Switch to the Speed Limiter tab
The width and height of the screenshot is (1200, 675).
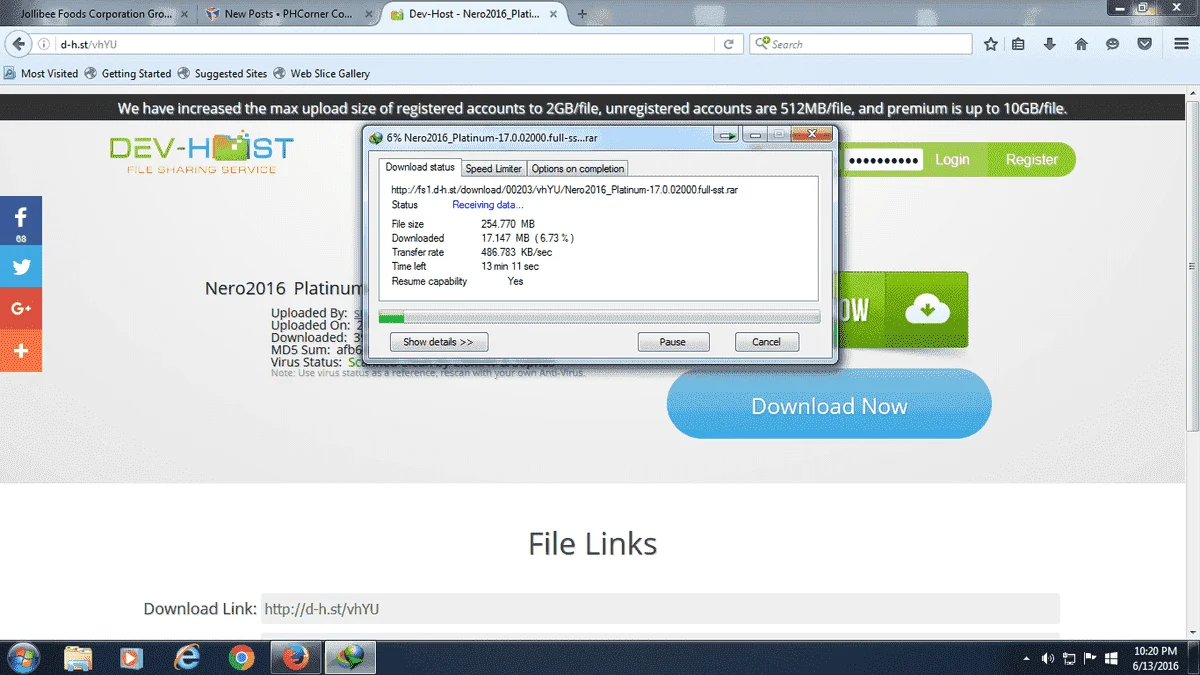(x=494, y=168)
